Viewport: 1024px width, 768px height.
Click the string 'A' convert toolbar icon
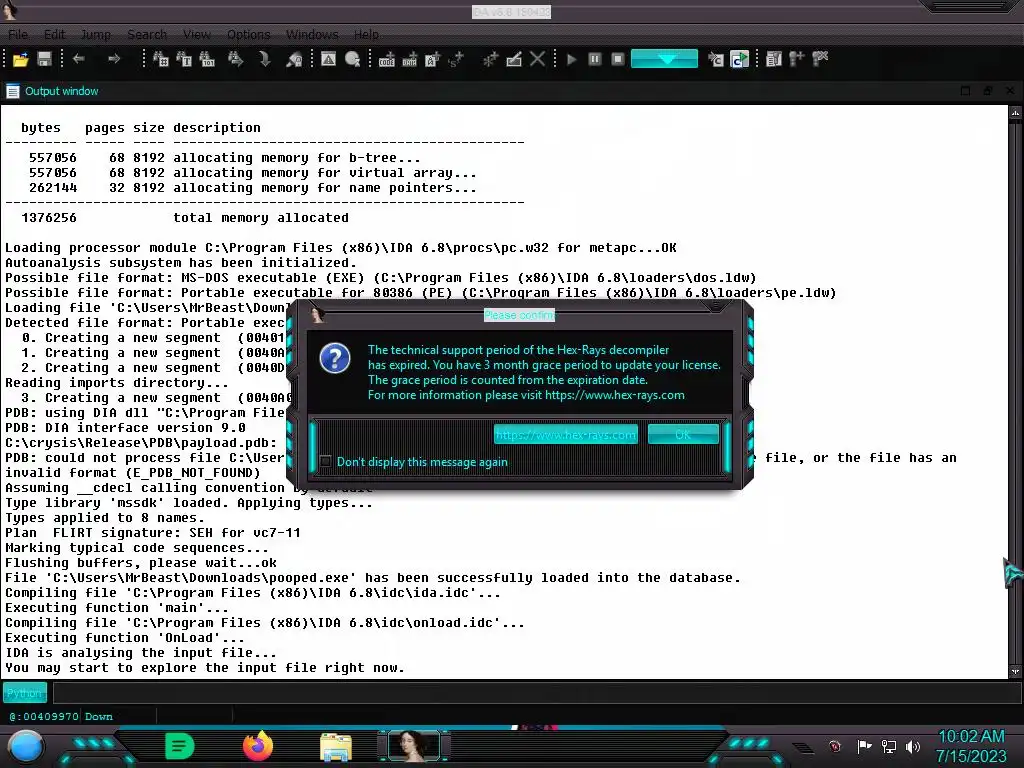(432, 59)
